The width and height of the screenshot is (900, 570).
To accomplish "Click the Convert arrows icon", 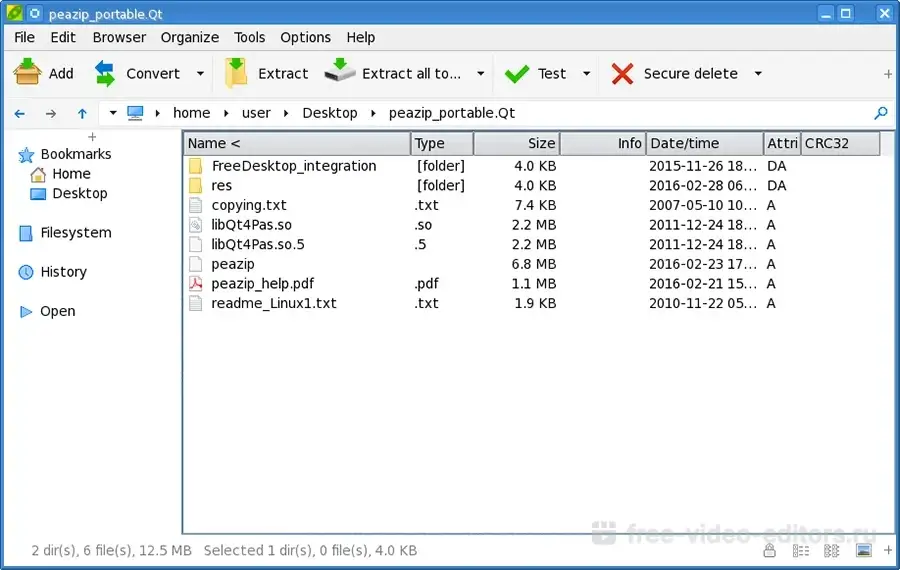I will 105,73.
